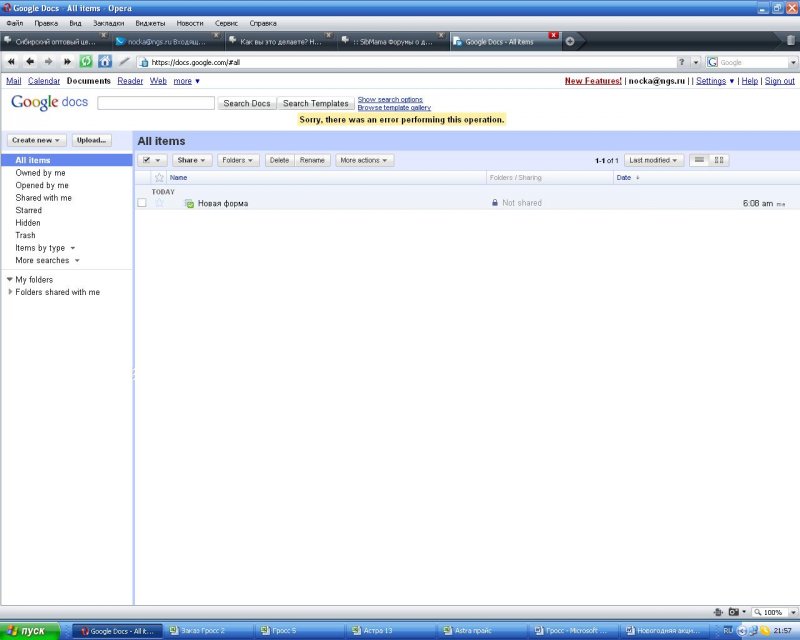
Task: Click the network computers tray icon
Action: [753, 631]
